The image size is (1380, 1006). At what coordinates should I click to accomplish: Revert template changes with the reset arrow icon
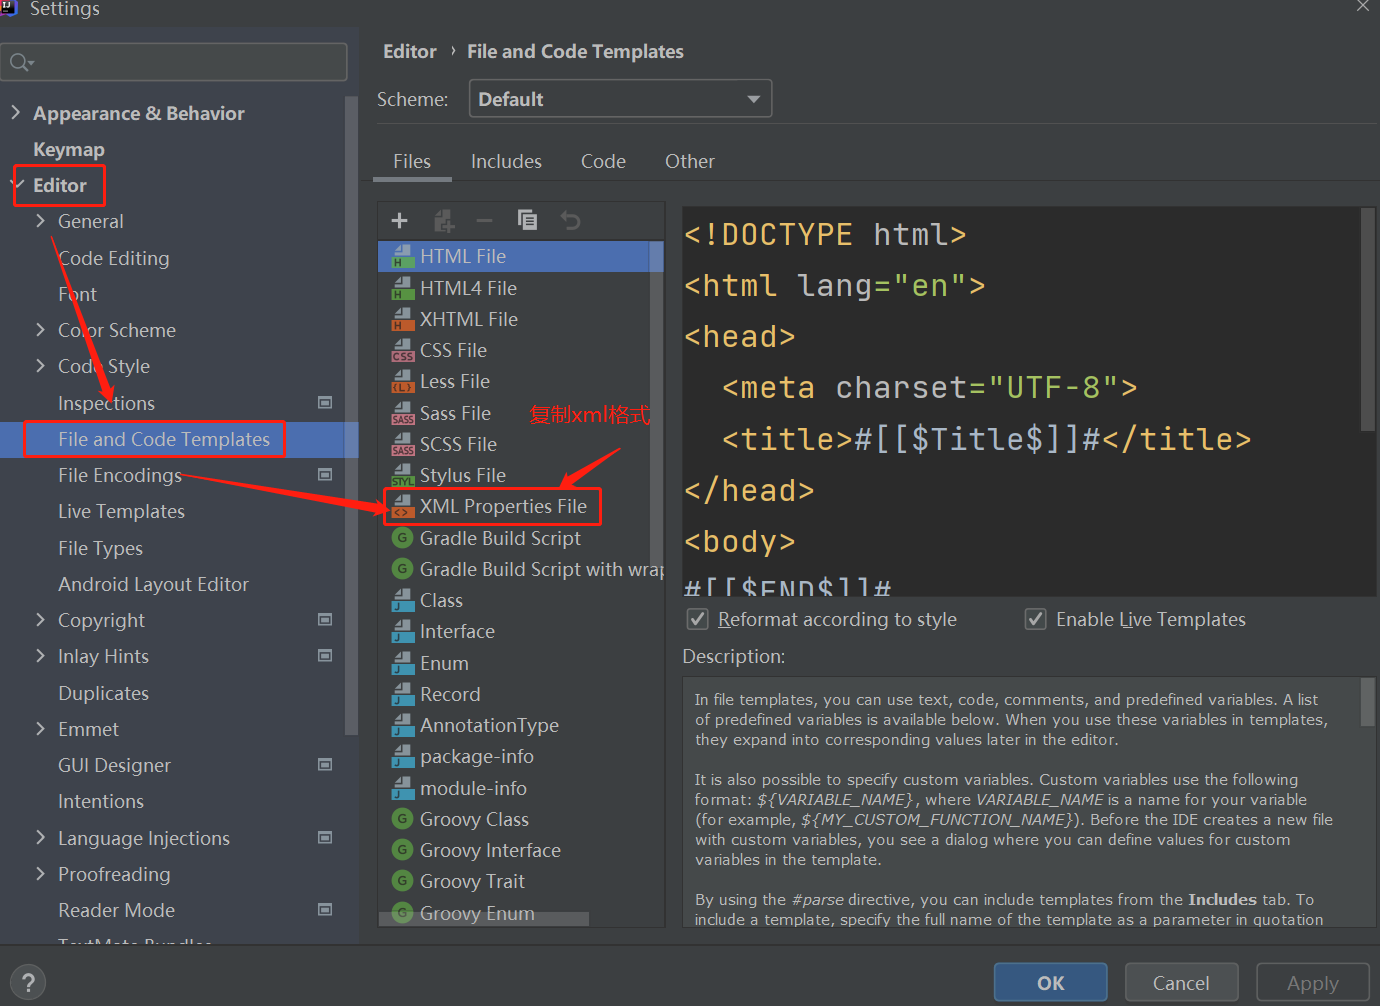point(570,220)
